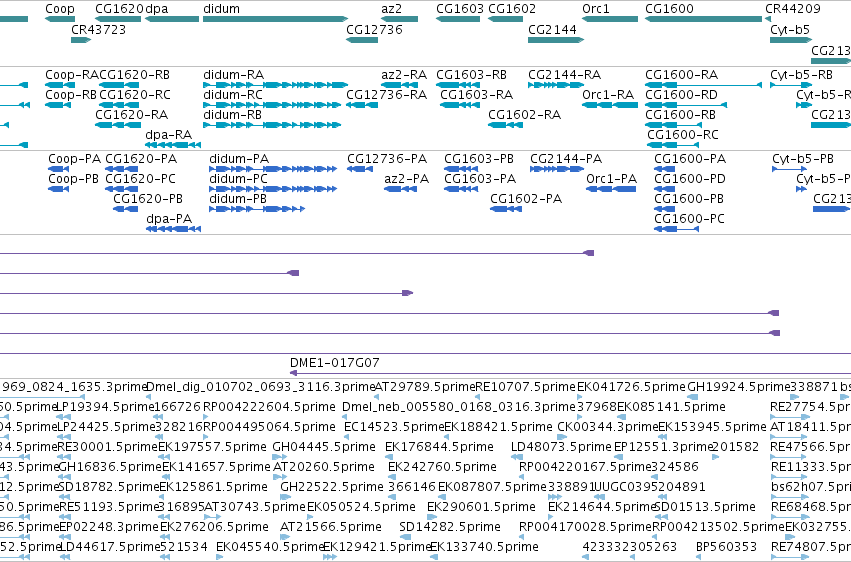Click the dpa-PA protein label
The image size is (851, 562).
(x=169, y=219)
